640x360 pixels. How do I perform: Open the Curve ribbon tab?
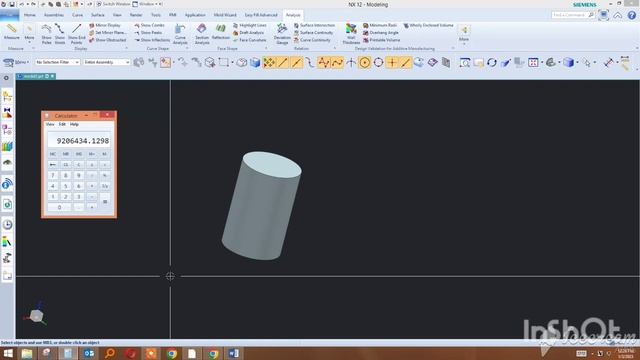(77, 15)
